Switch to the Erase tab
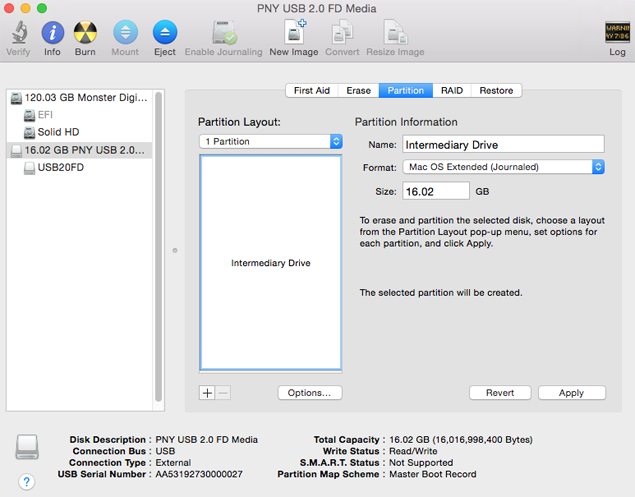 coord(358,90)
